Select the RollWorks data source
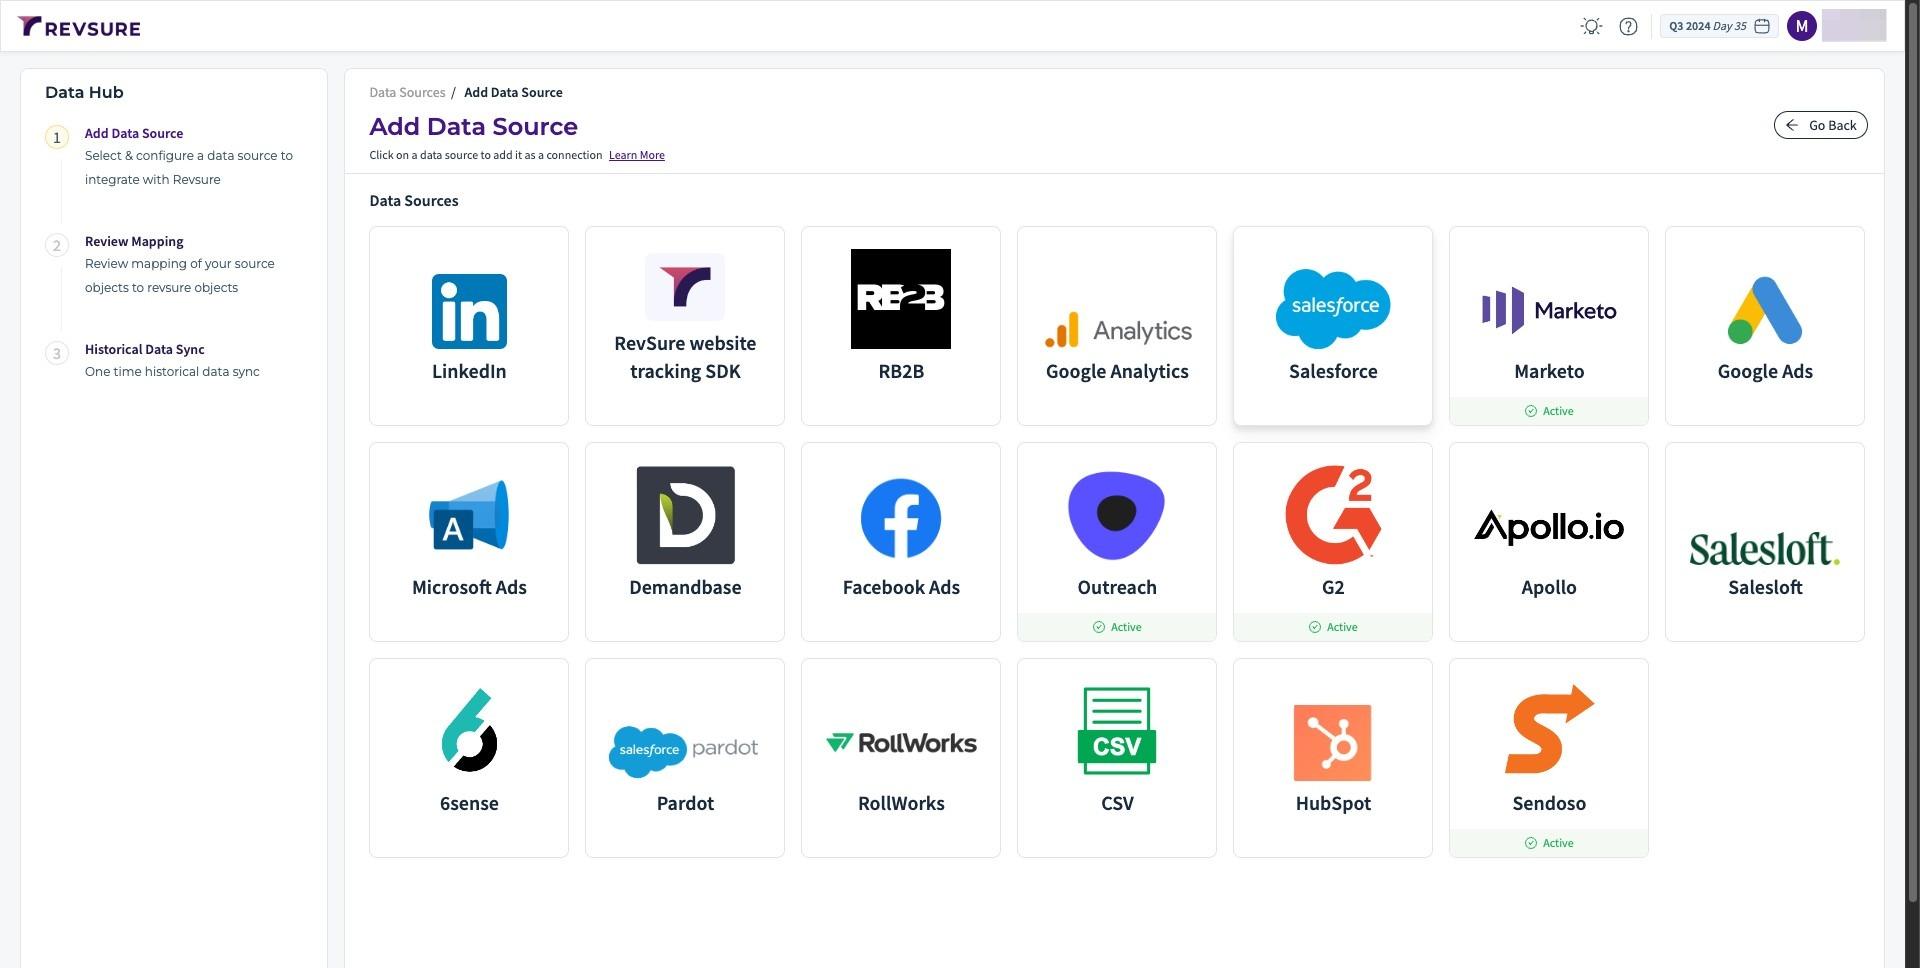 [901, 758]
